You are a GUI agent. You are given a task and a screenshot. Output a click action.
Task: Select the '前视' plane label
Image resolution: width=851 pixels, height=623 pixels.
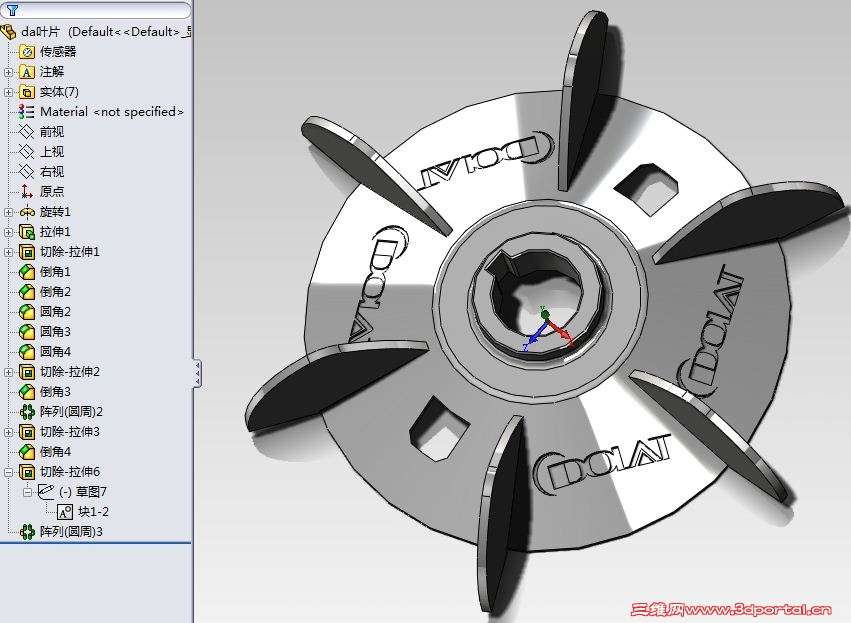52,132
